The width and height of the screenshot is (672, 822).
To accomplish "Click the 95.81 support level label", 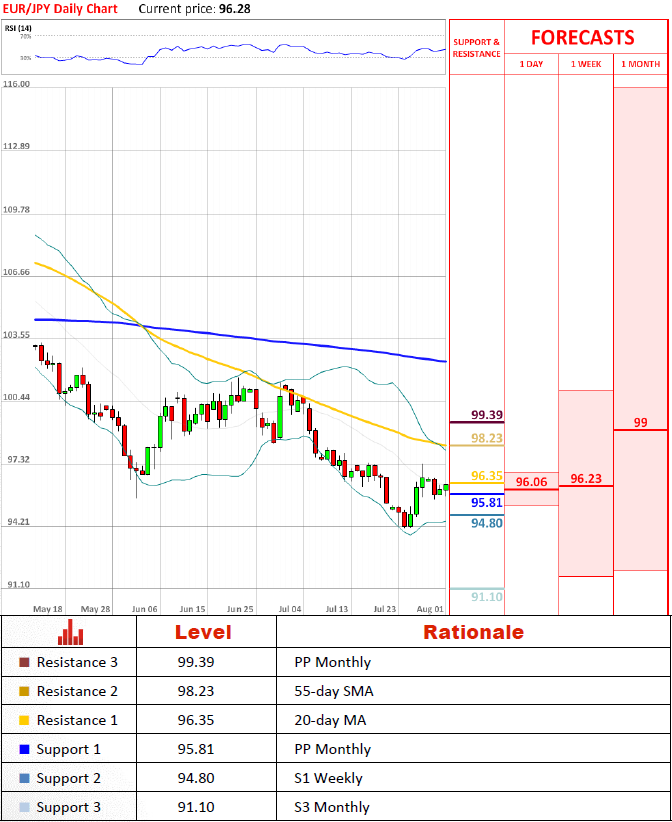I will pyautogui.click(x=486, y=503).
